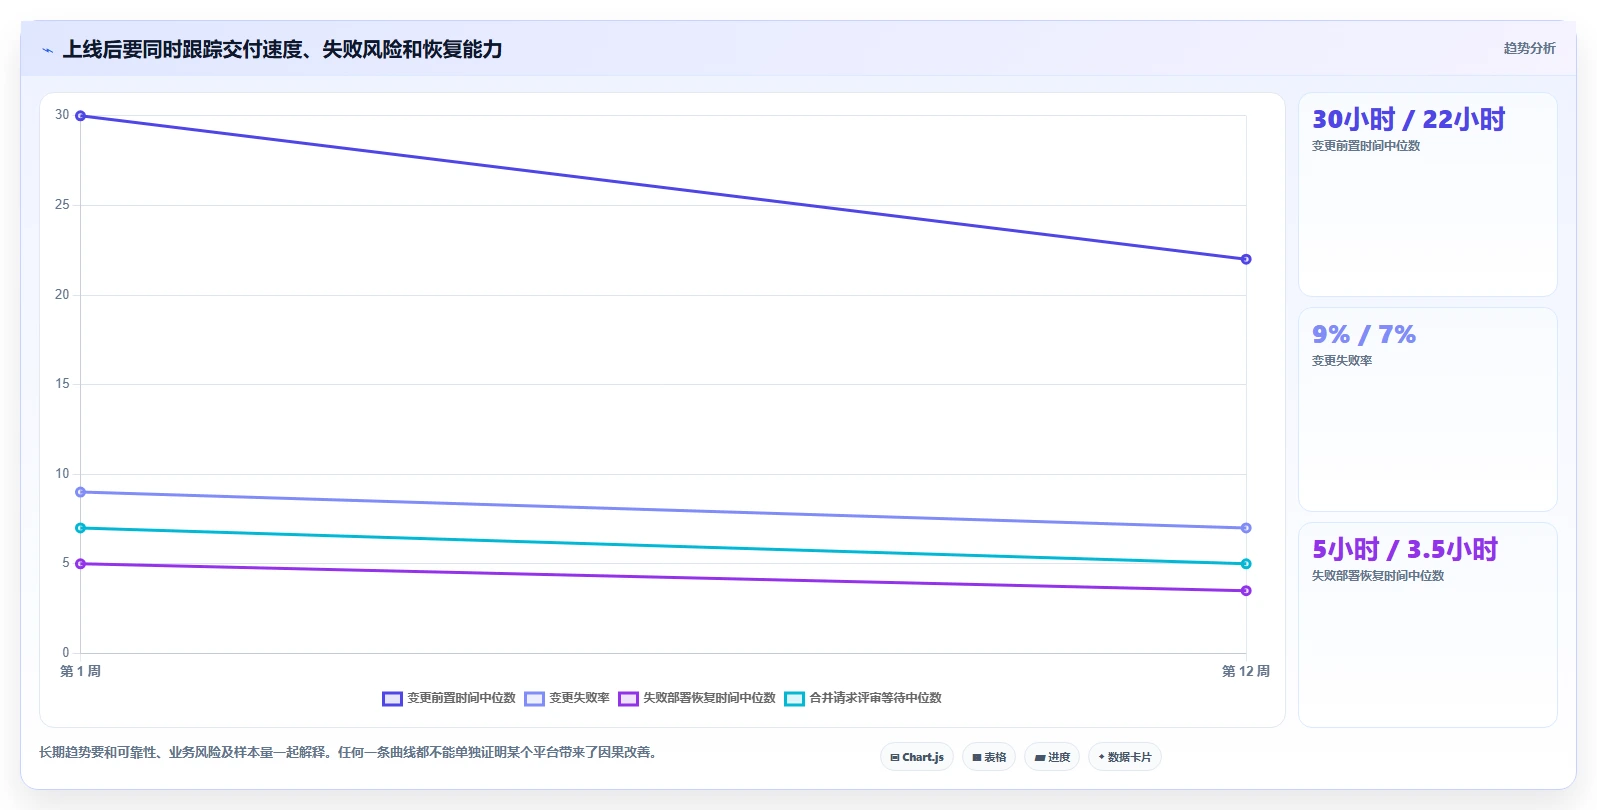Click week 1 point on 变更失败率 line
Image resolution: width=1597 pixels, height=810 pixels.
[81, 492]
